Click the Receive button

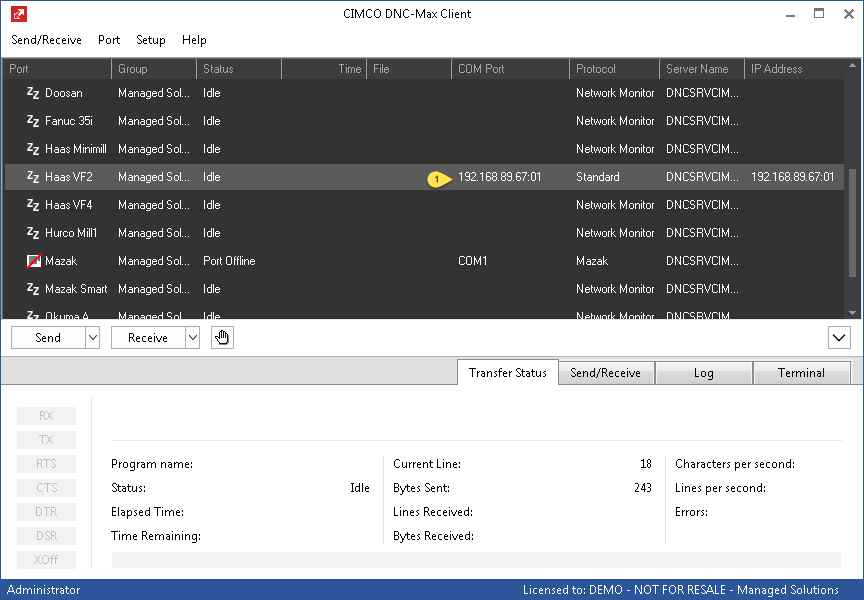pos(148,338)
